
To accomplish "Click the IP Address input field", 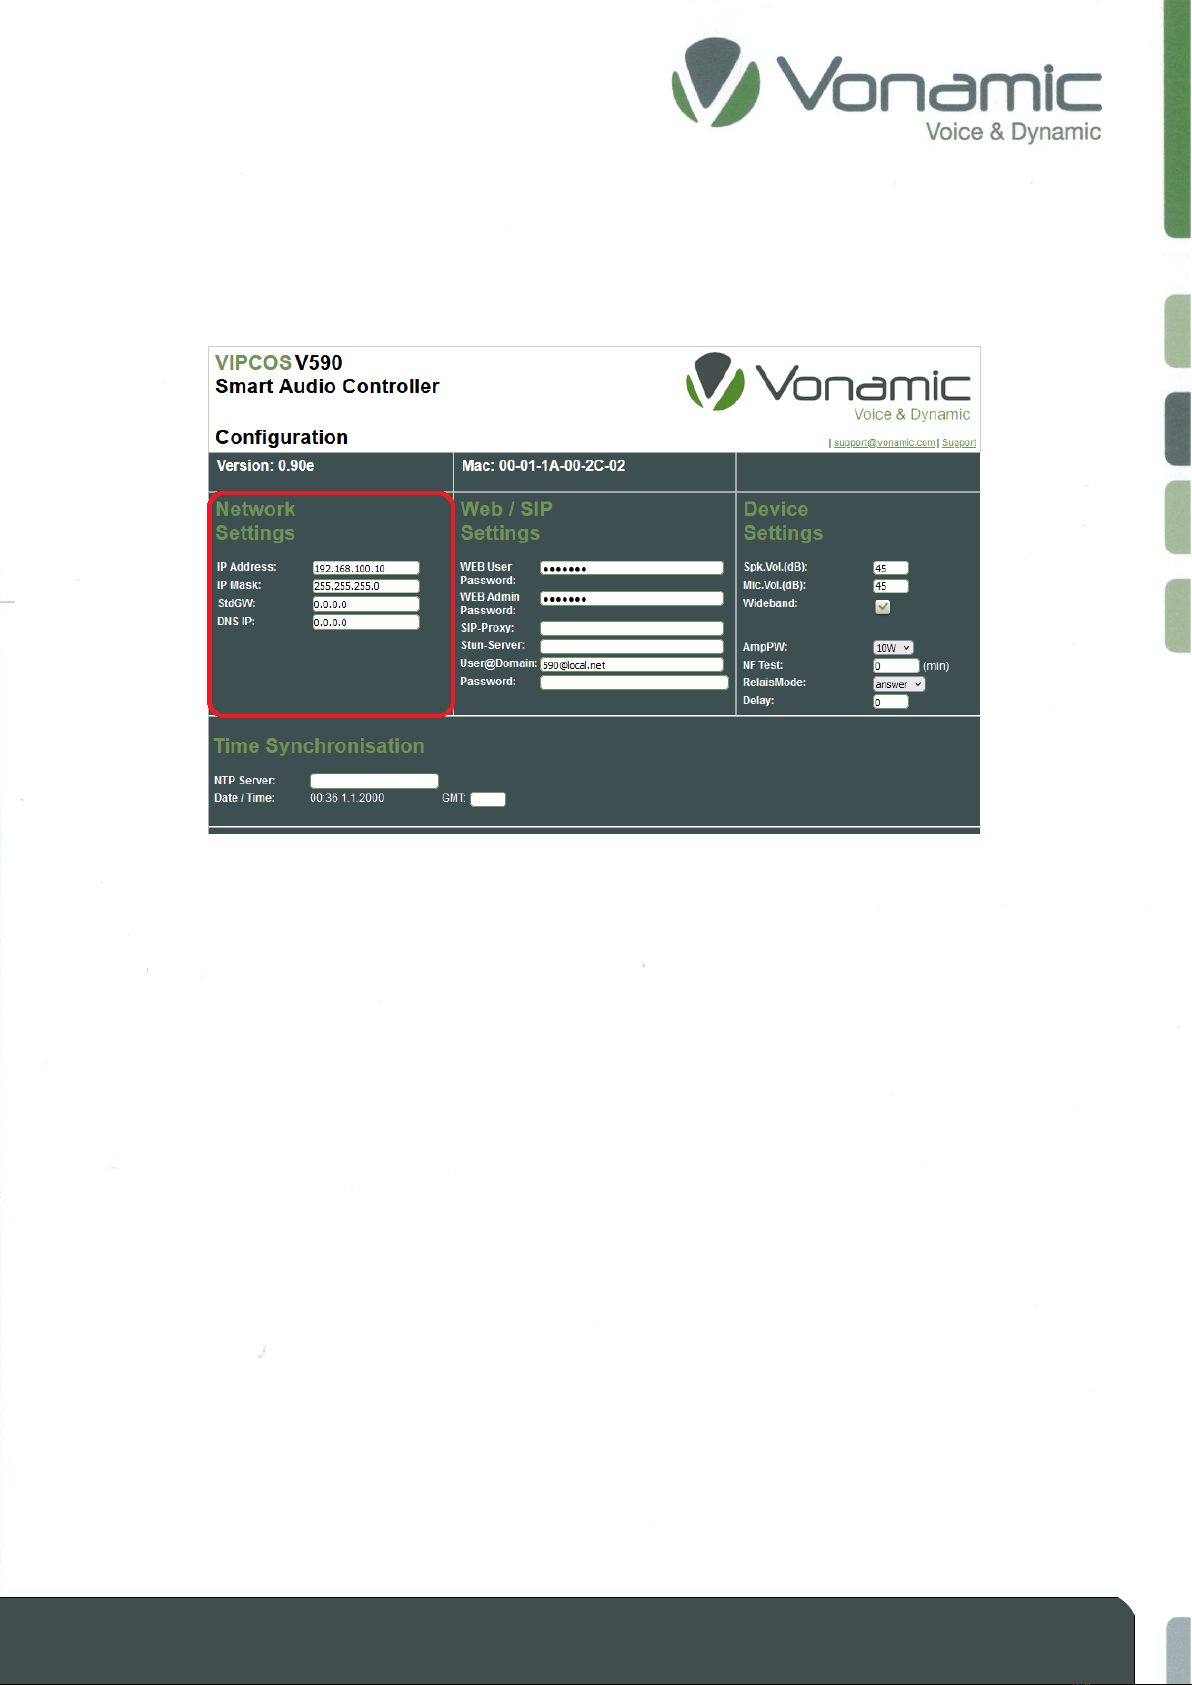I will tap(366, 568).
